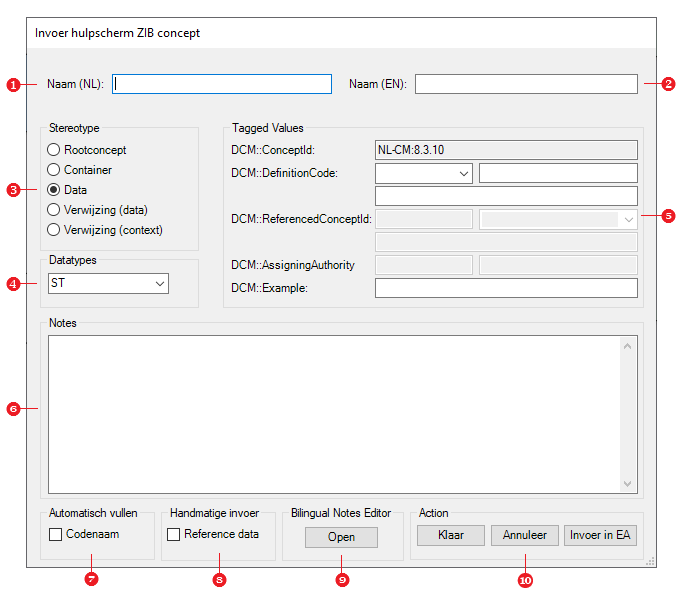Screen dimensions: 683x597
Task: Click the DCM::ConceptId field NL-CM:8.3.10
Action: 506,150
